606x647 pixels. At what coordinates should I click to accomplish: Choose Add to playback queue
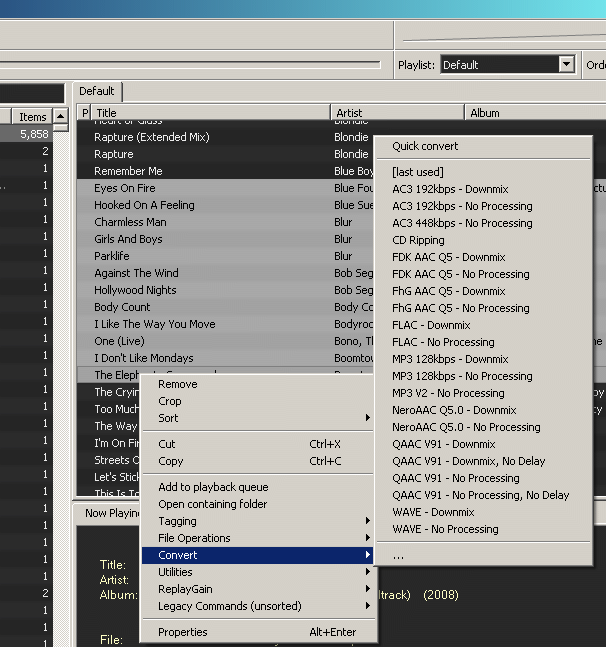pyautogui.click(x=213, y=487)
